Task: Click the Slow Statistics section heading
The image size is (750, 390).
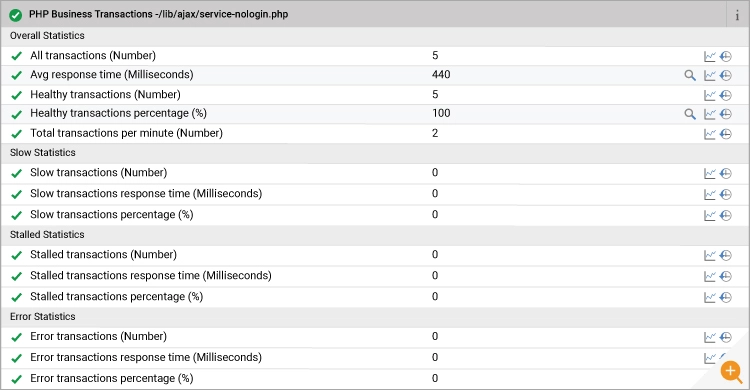Action: (x=43, y=153)
